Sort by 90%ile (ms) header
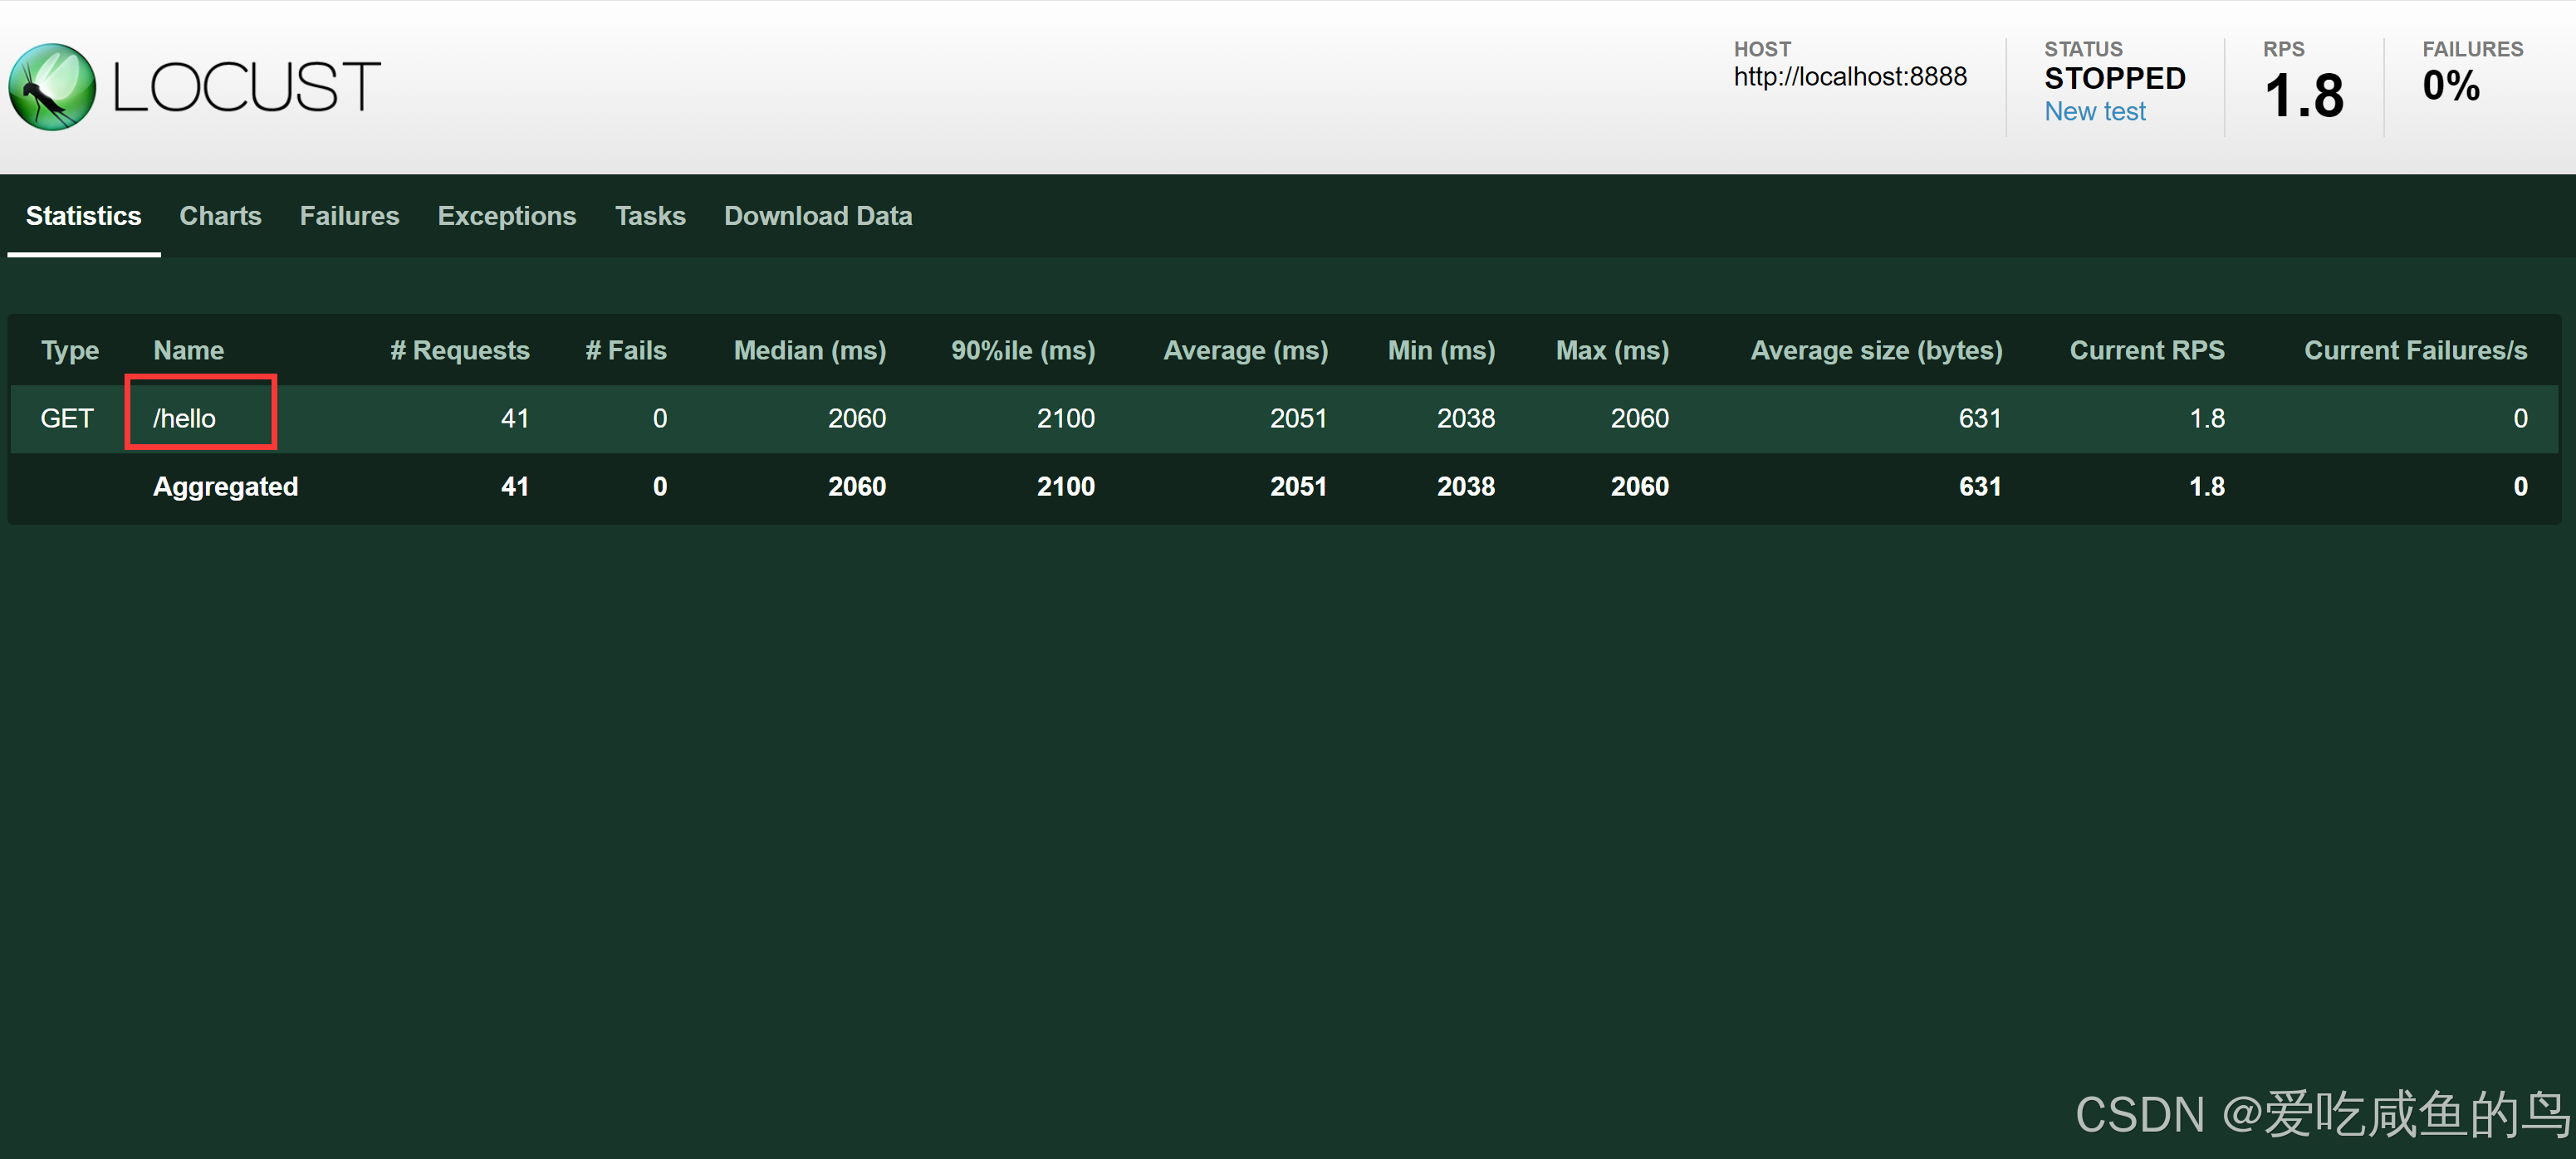This screenshot has height=1159, width=2576. click(1022, 351)
